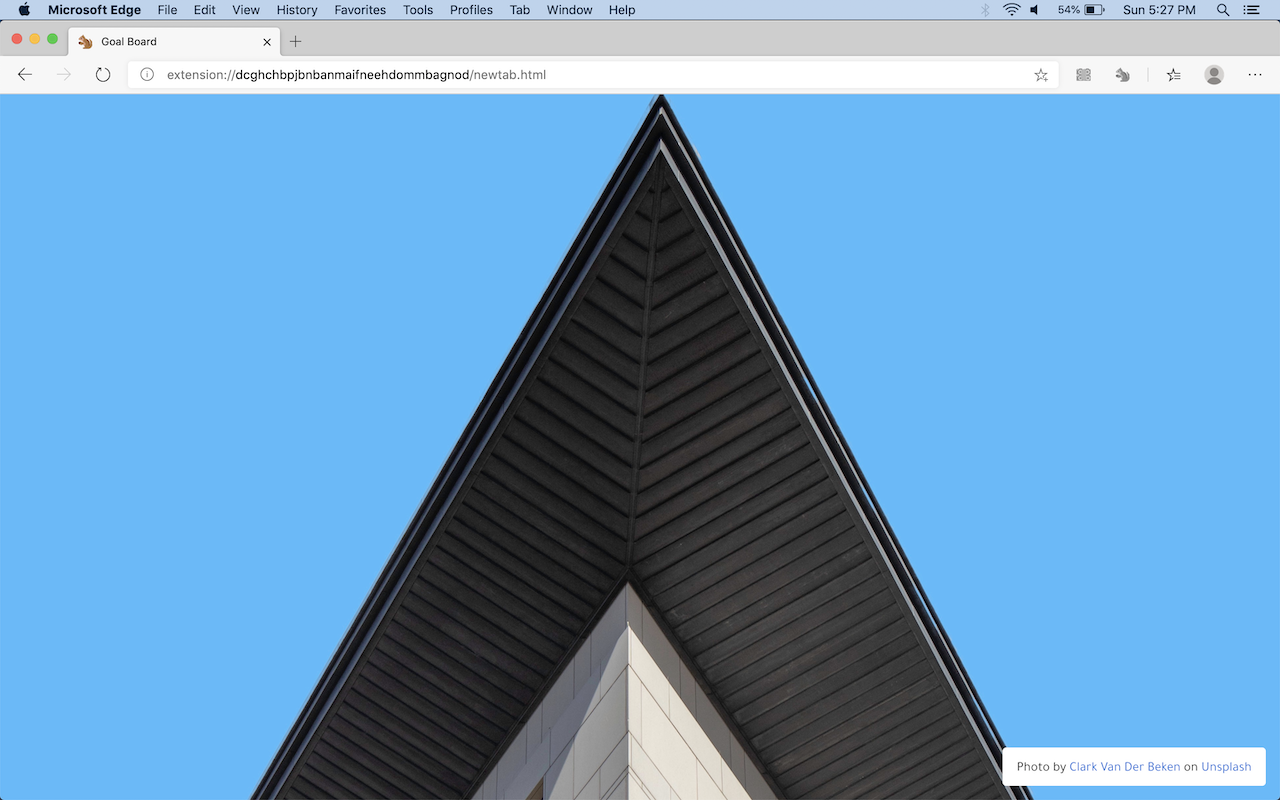Viewport: 1280px width, 800px height.
Task: Add this page to favorites with the star icon
Action: [1041, 75]
